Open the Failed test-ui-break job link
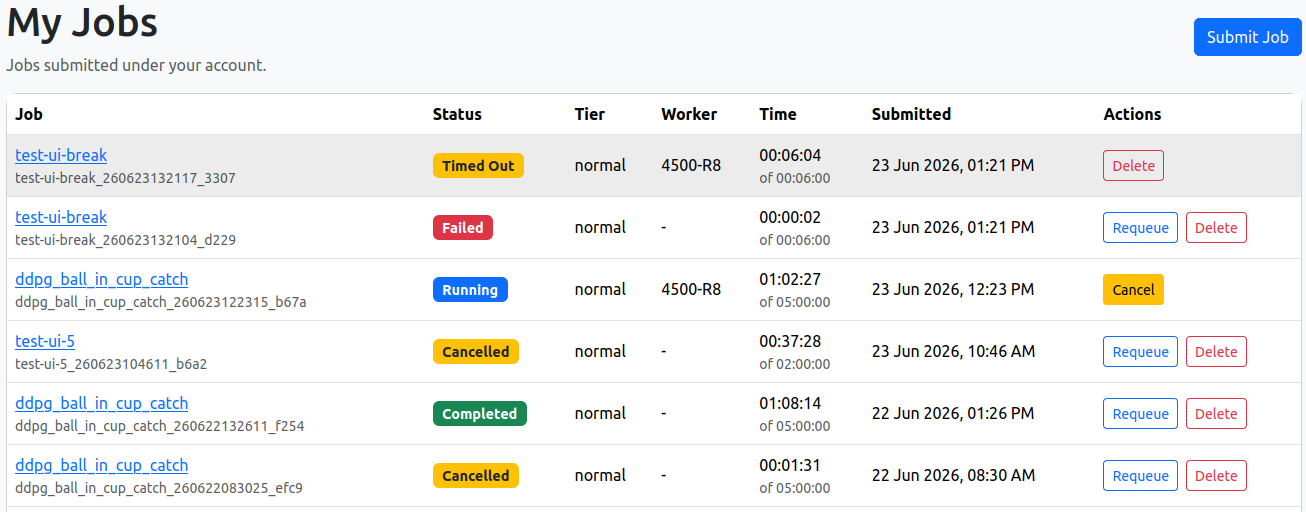The image size is (1306, 512). pyautogui.click(x=61, y=217)
